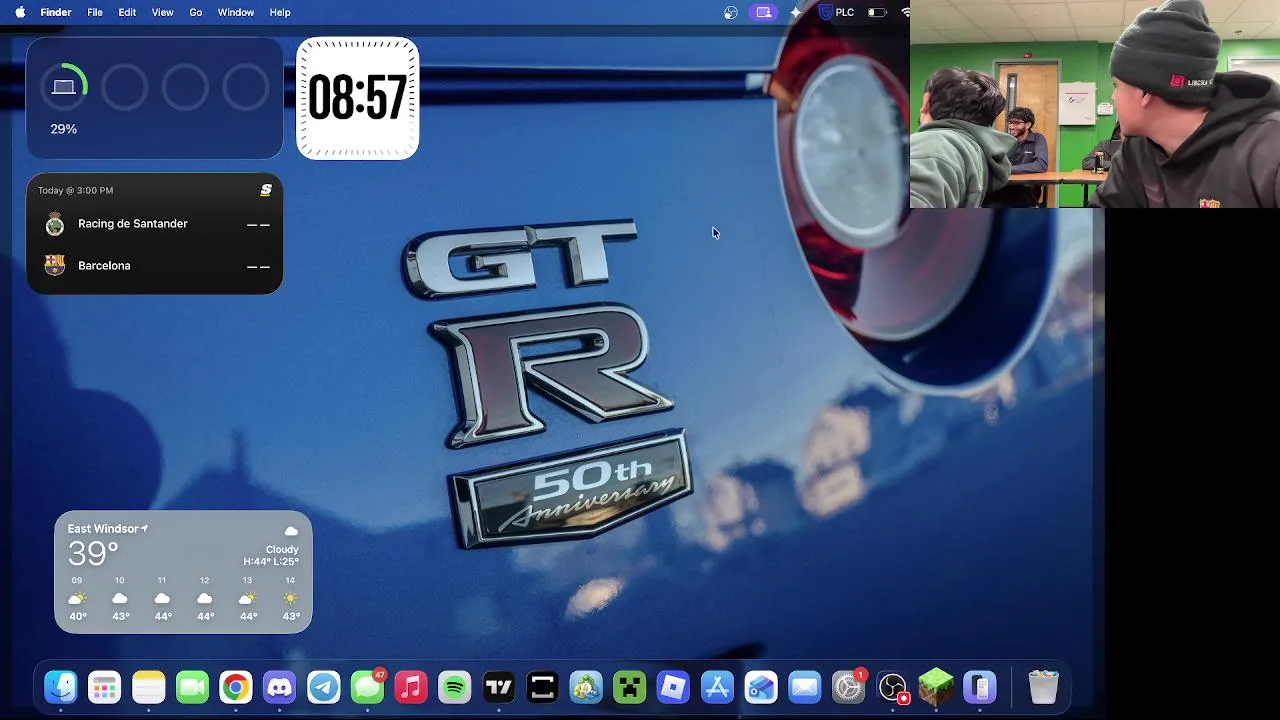
Task: Open System Settings with notification badge
Action: coord(848,687)
